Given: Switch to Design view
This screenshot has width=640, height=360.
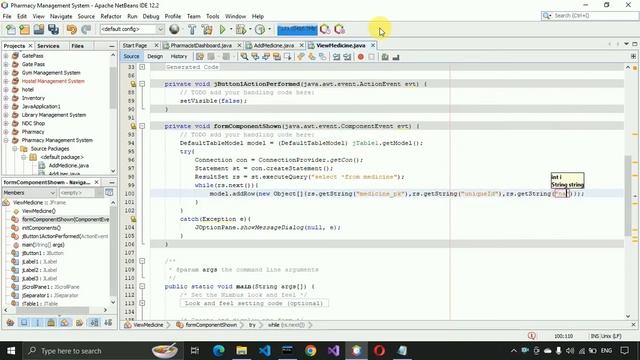Looking at the screenshot, I should (155, 56).
